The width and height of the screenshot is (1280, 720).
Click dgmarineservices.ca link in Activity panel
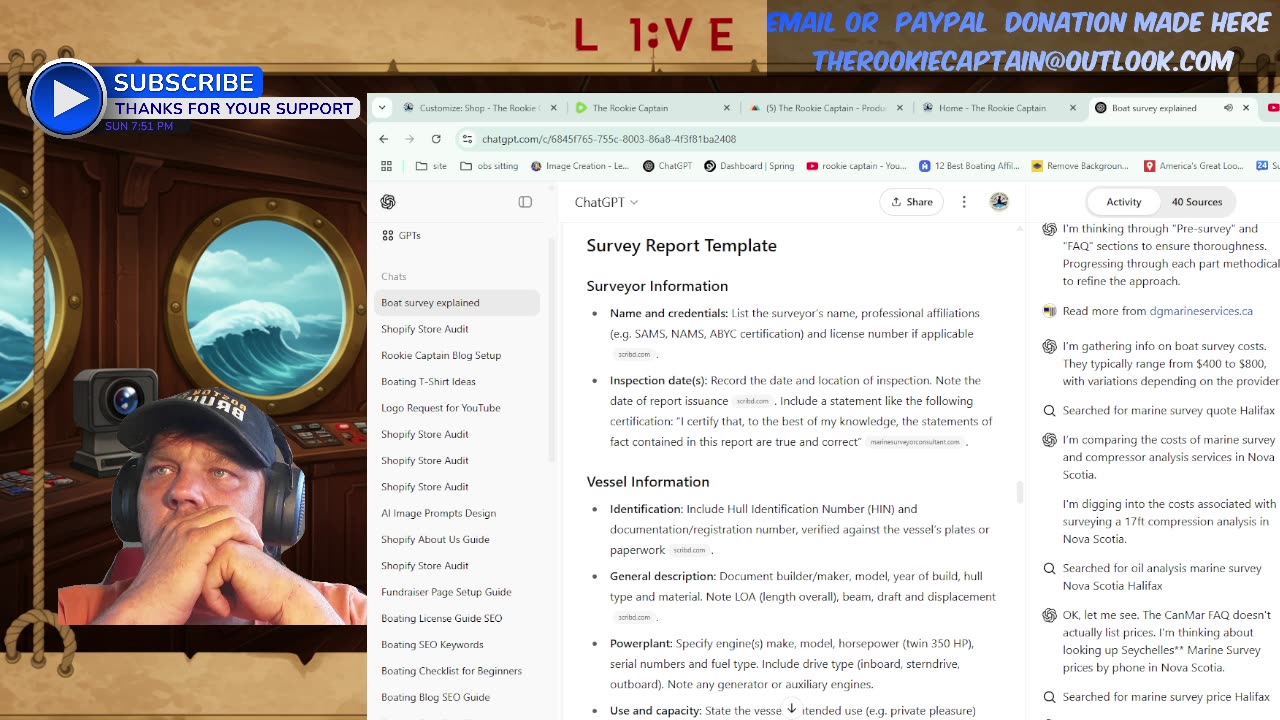coord(1201,311)
